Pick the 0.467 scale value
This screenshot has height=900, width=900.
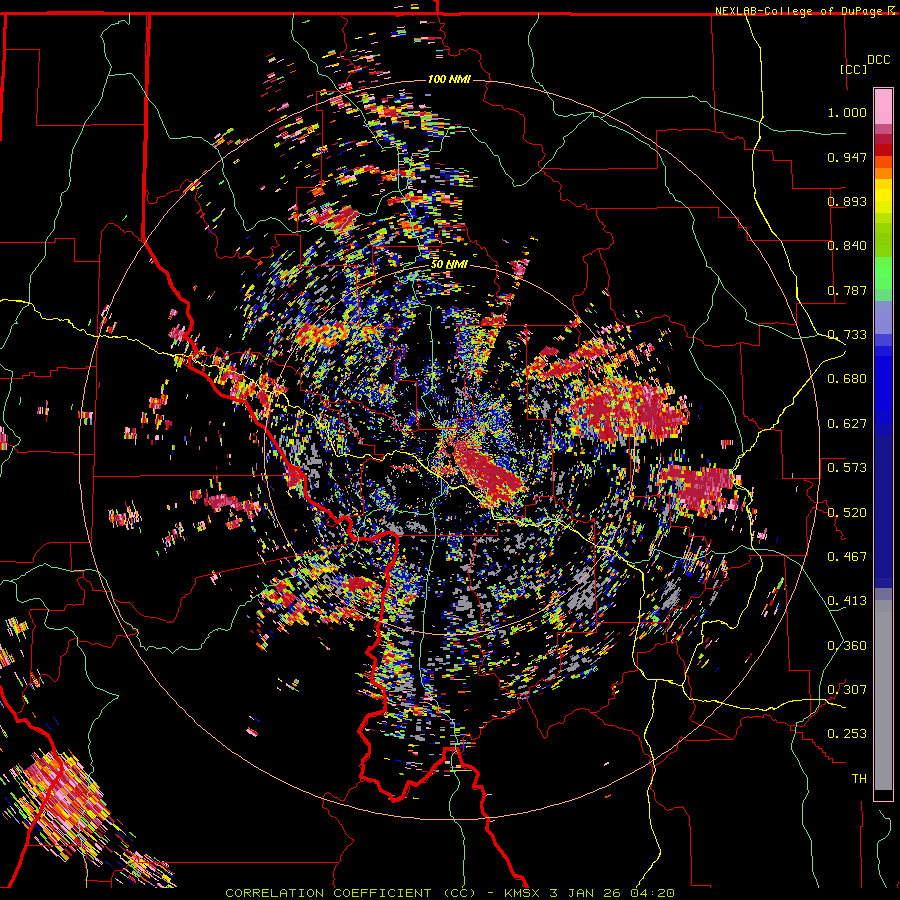click(847, 557)
